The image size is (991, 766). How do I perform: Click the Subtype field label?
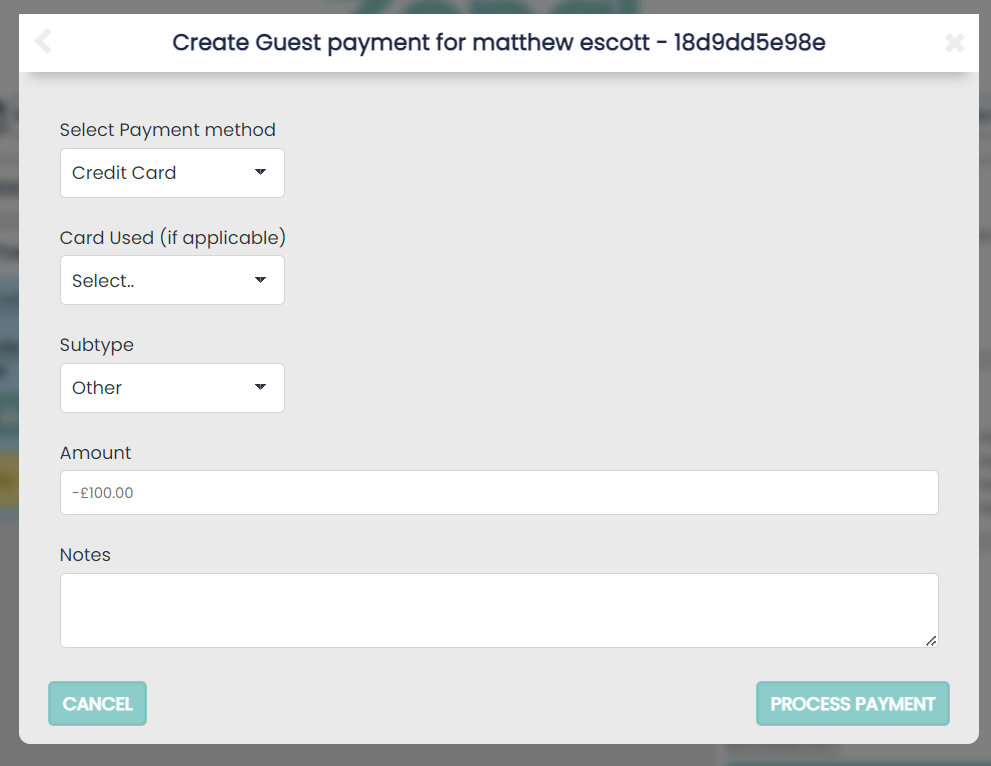(x=97, y=345)
